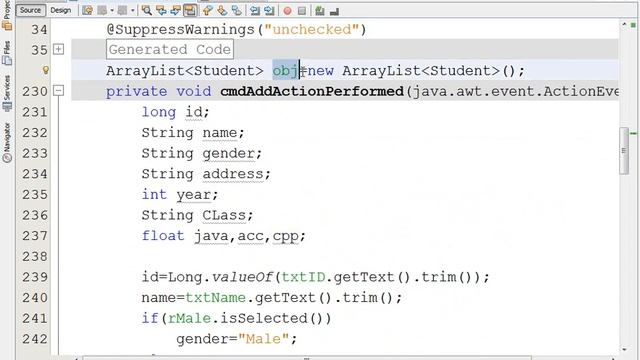Click line number 238 in gutter
Image resolution: width=640 pixels, height=360 pixels.
point(35,256)
